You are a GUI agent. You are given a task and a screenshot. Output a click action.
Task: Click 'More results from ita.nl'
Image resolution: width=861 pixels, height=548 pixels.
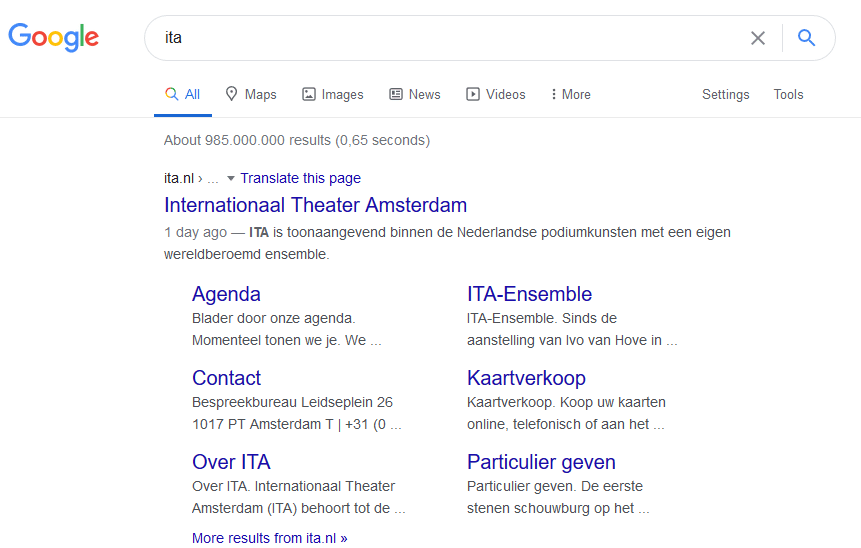[x=270, y=538]
